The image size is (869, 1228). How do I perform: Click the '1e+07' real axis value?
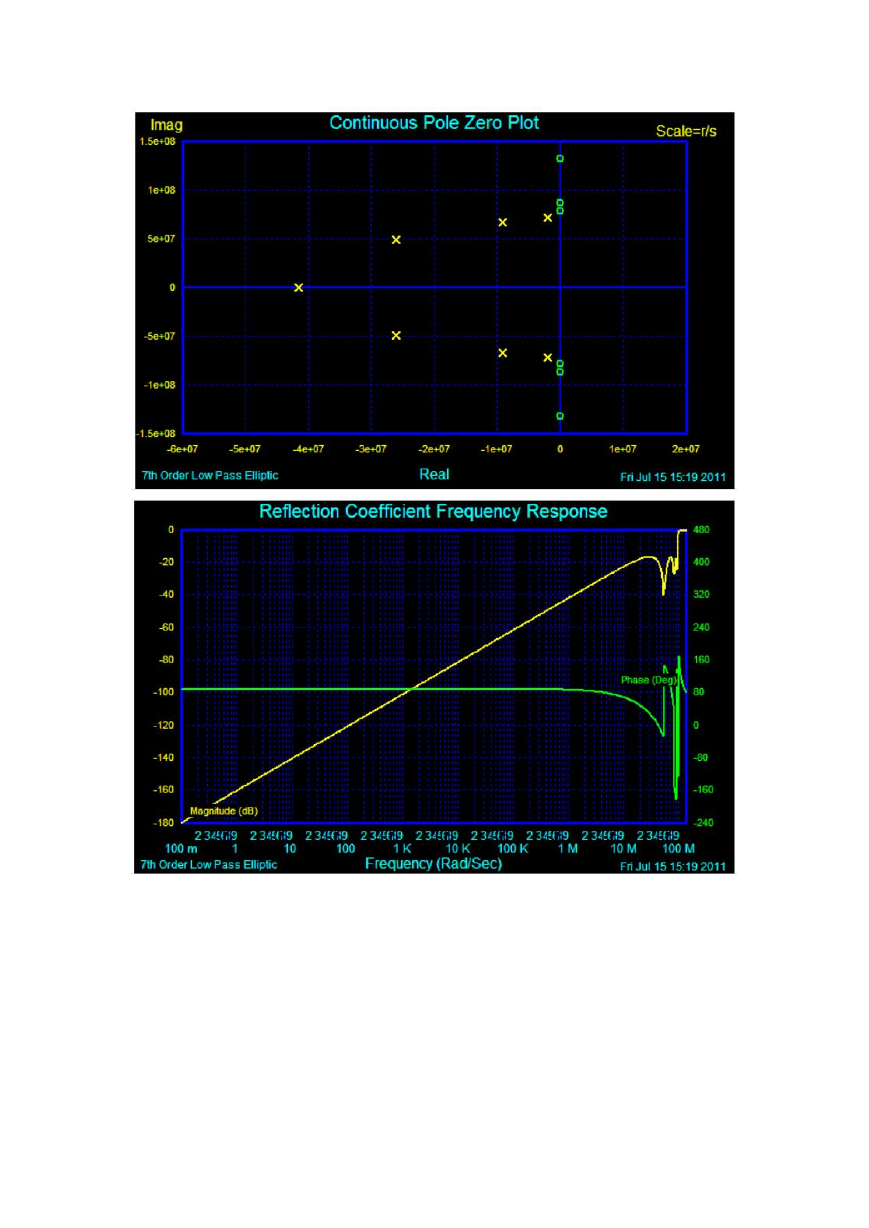pos(623,450)
